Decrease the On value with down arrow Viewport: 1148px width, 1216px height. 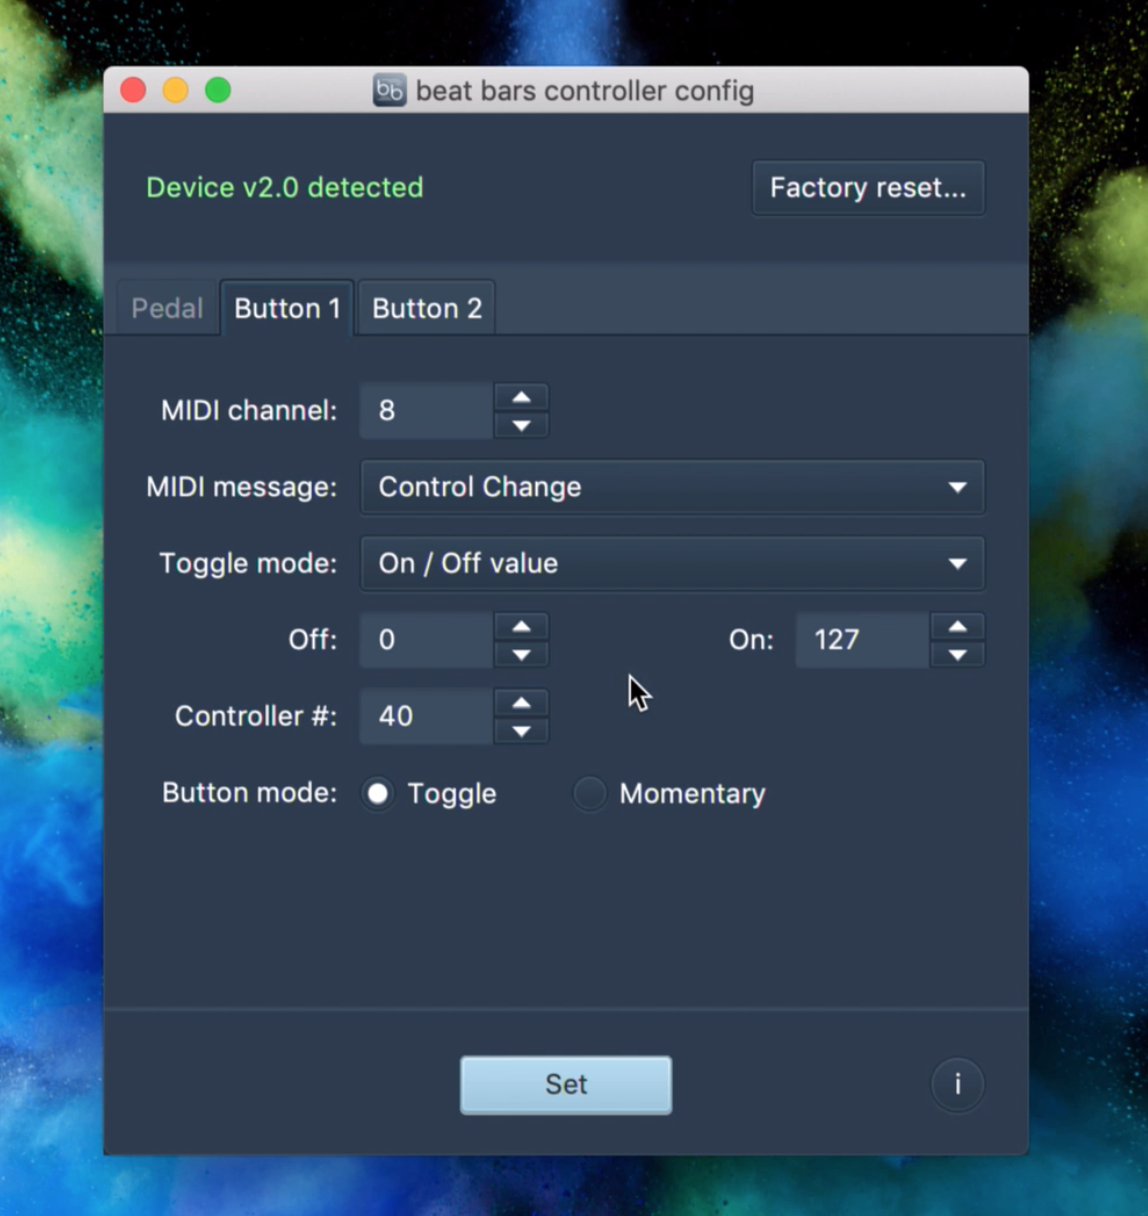click(957, 655)
